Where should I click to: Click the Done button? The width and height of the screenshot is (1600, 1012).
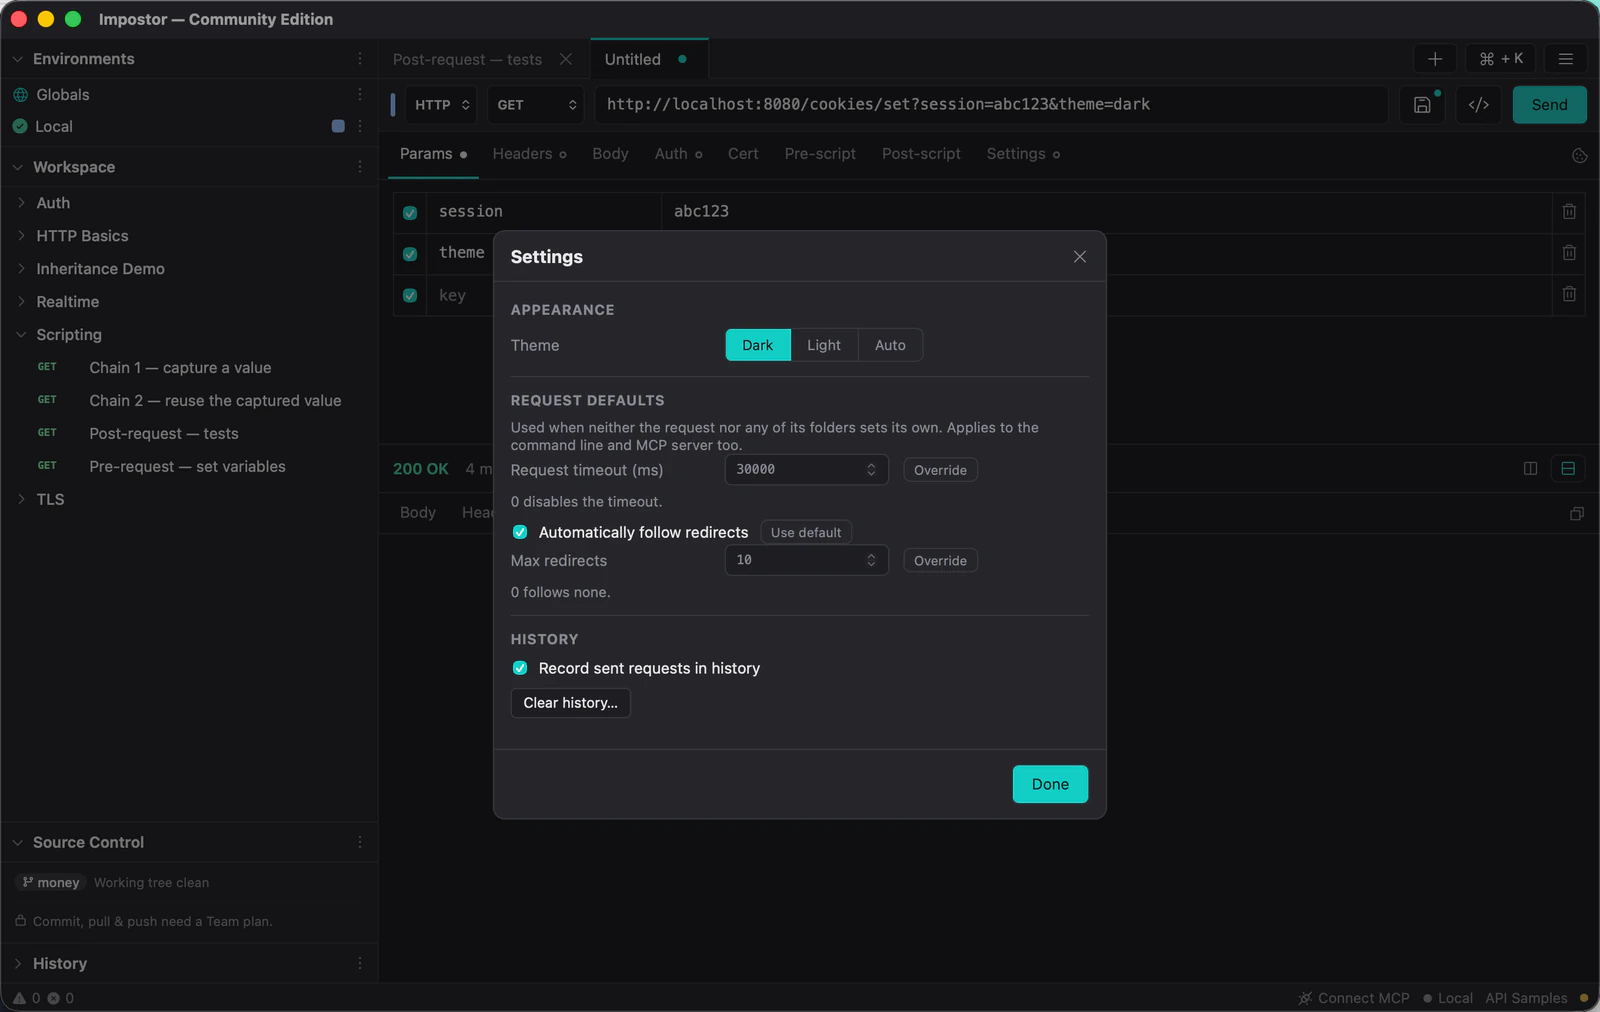pyautogui.click(x=1050, y=784)
